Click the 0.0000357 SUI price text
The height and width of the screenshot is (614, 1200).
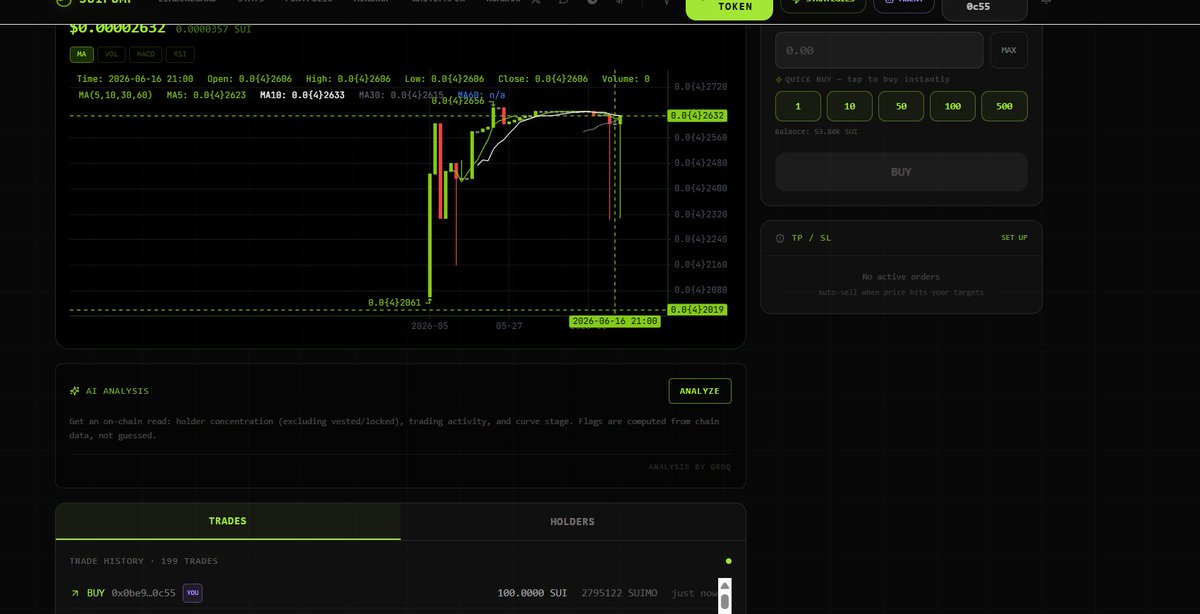(x=213, y=30)
